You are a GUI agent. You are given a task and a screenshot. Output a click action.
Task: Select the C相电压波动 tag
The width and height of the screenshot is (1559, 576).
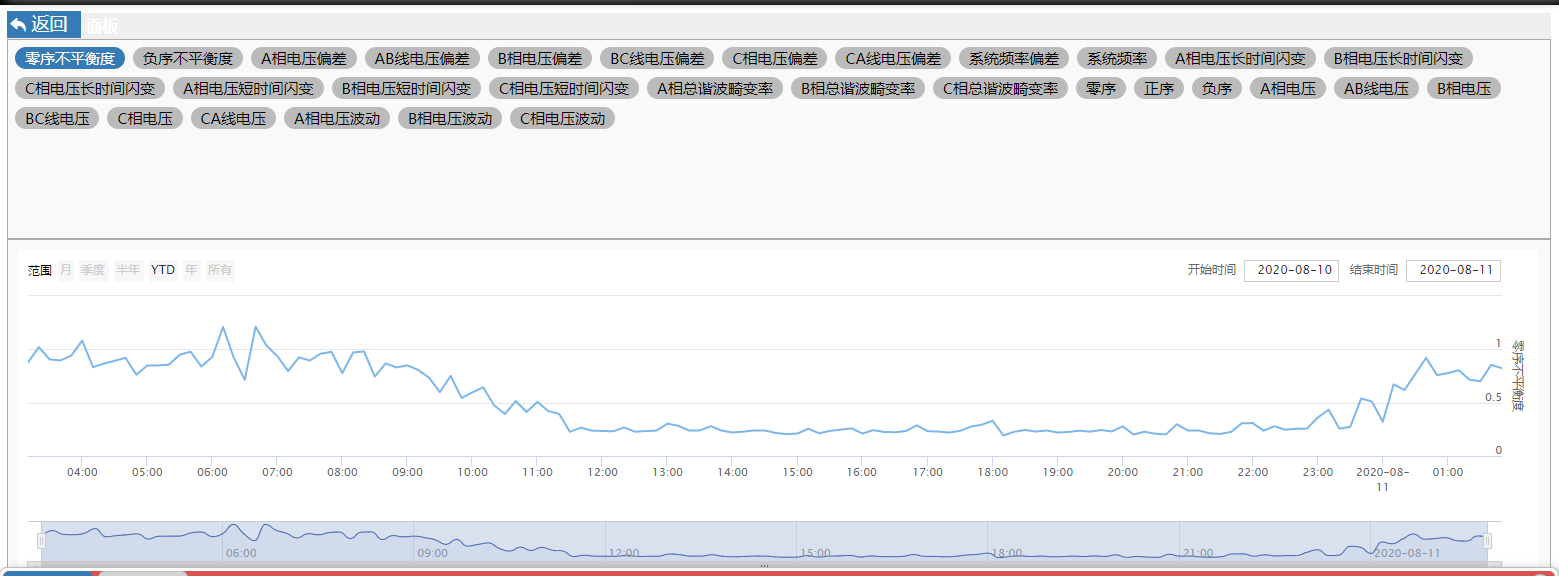coord(563,118)
